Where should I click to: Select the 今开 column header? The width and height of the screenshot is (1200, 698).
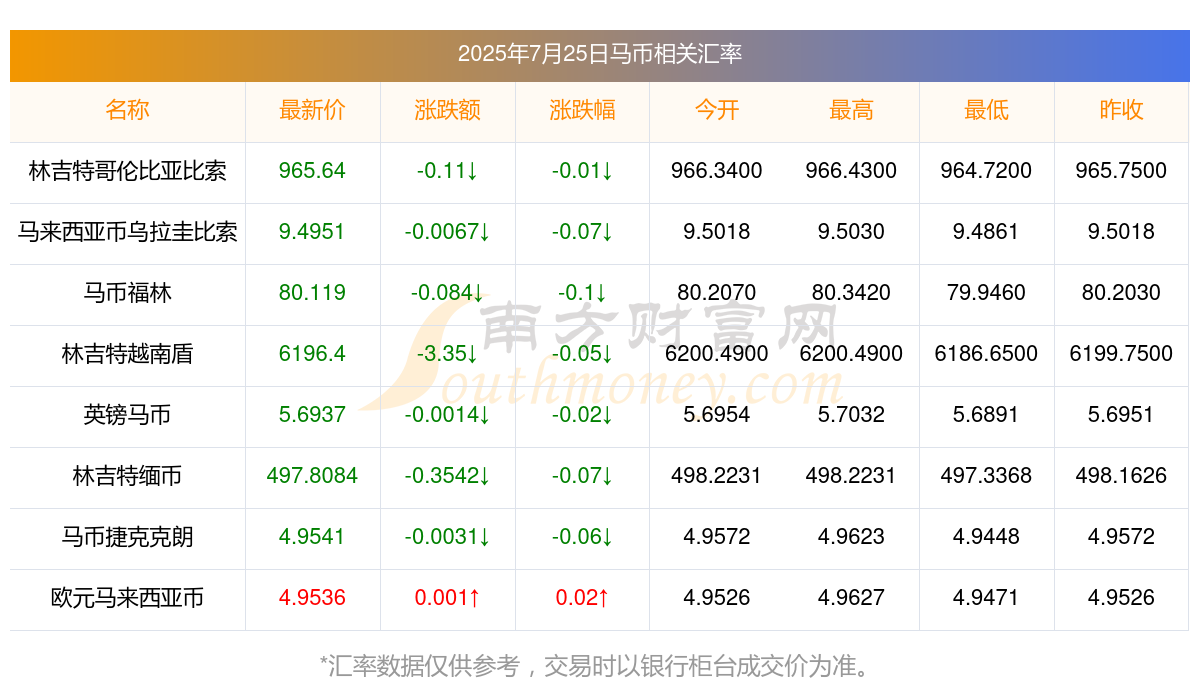(x=716, y=110)
